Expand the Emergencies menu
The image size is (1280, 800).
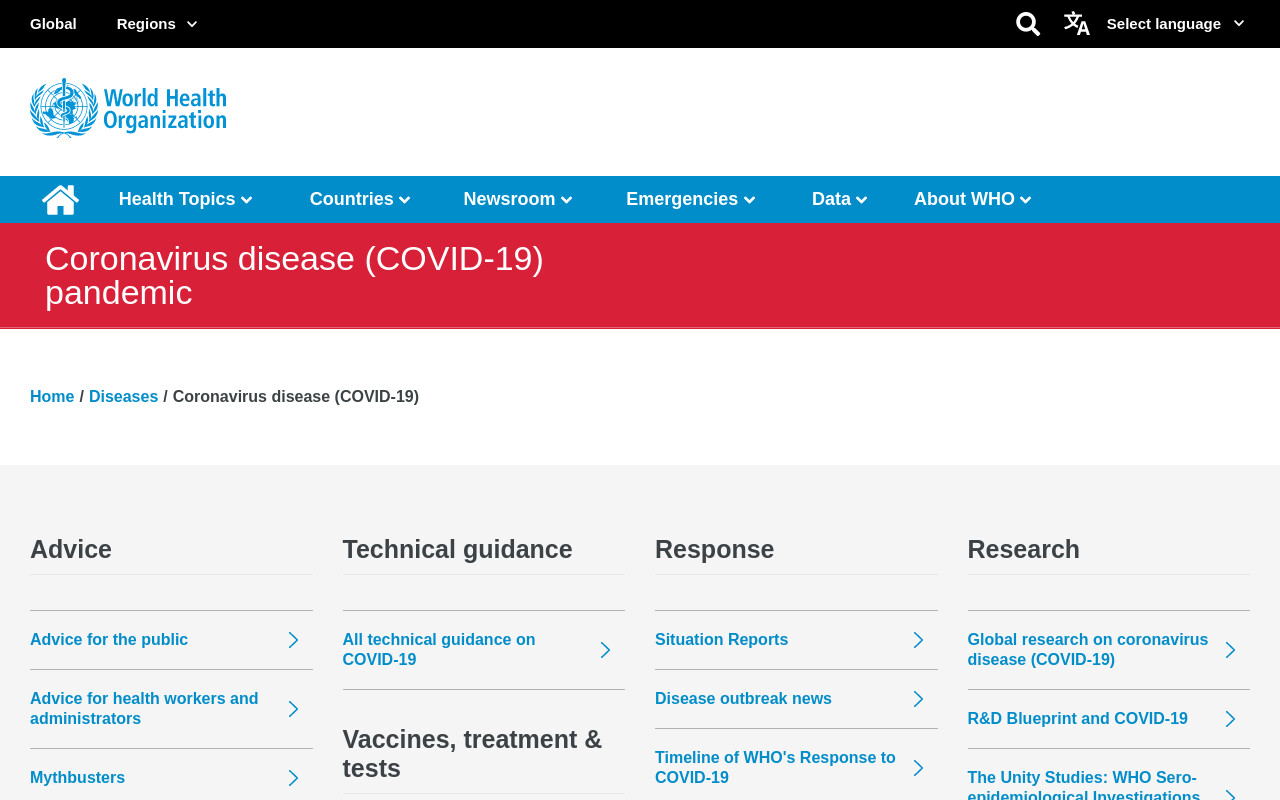[x=691, y=199]
